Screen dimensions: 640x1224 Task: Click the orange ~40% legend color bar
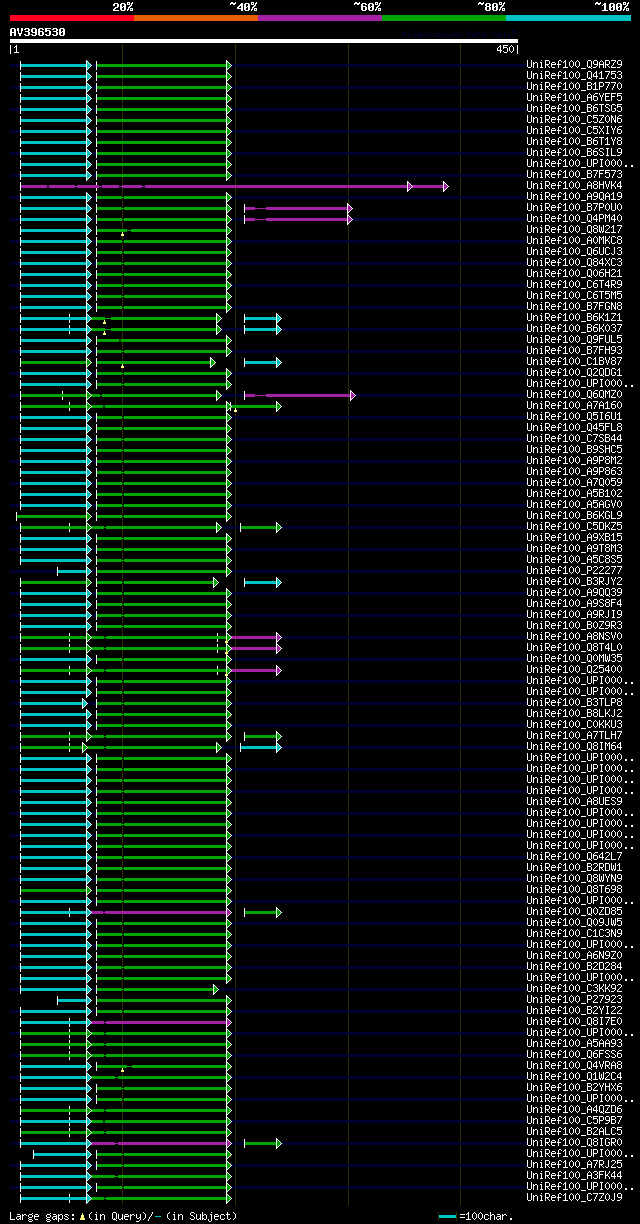(195, 18)
